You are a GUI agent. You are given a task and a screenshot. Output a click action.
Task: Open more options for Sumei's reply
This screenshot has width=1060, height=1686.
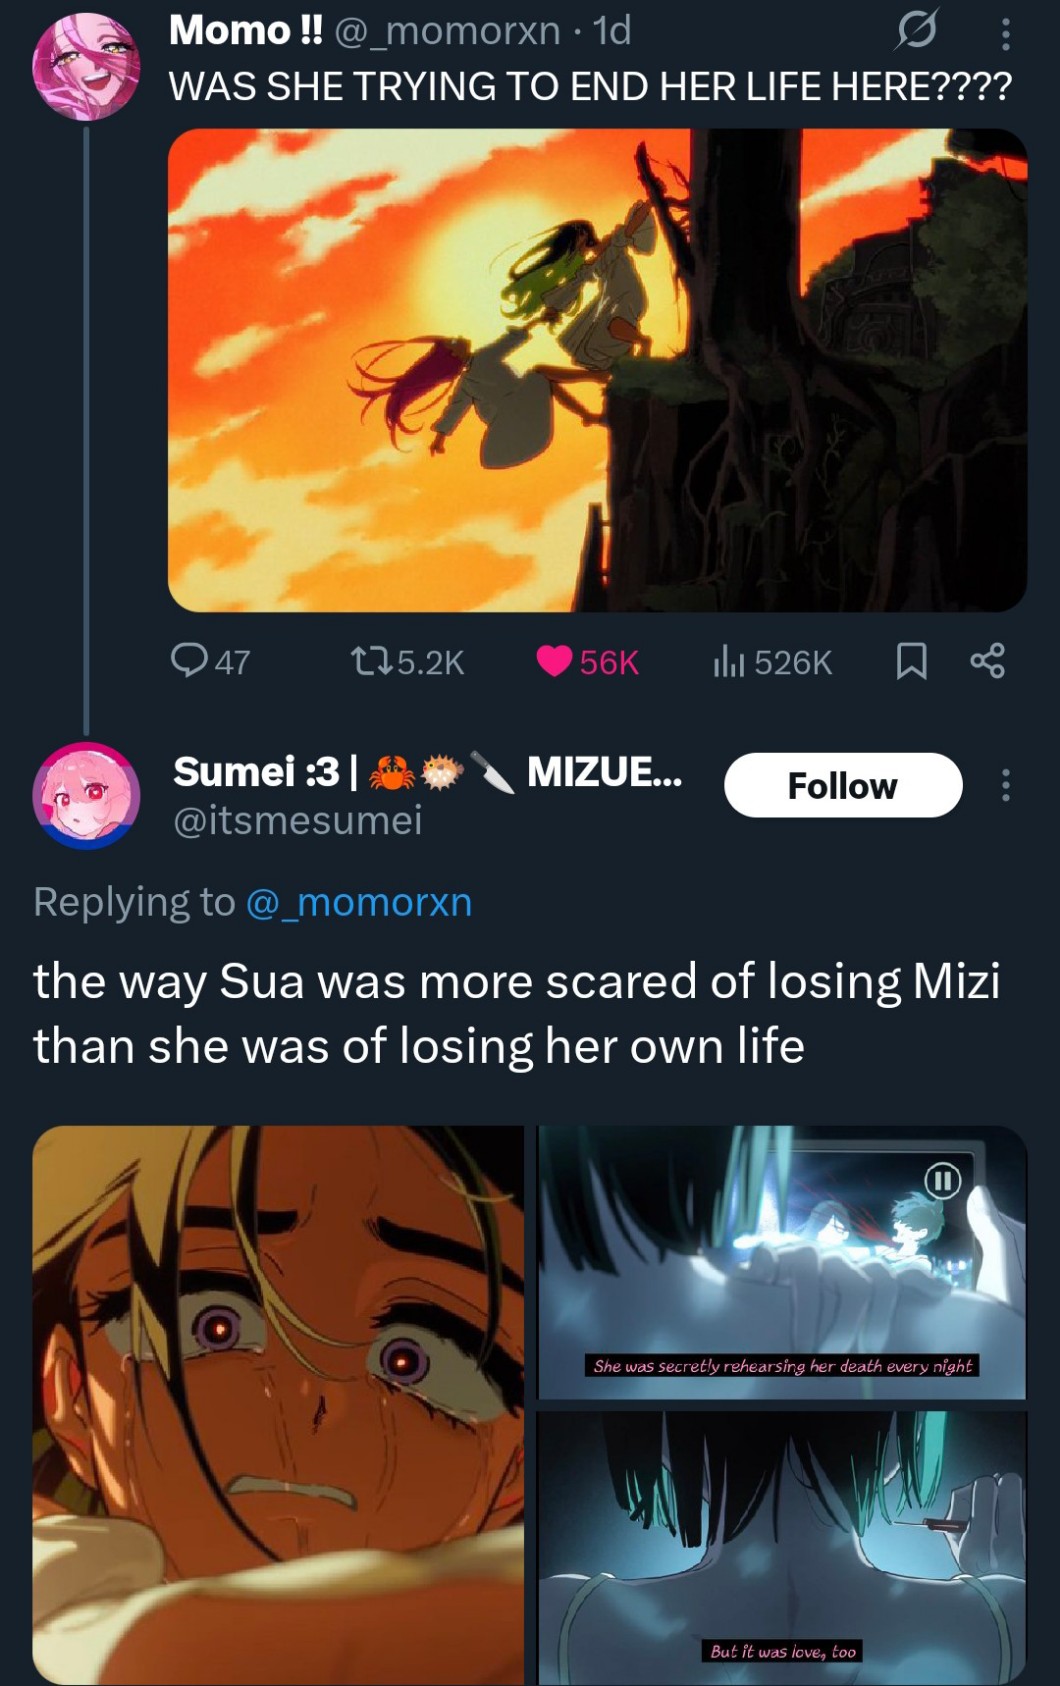[x=1005, y=786]
